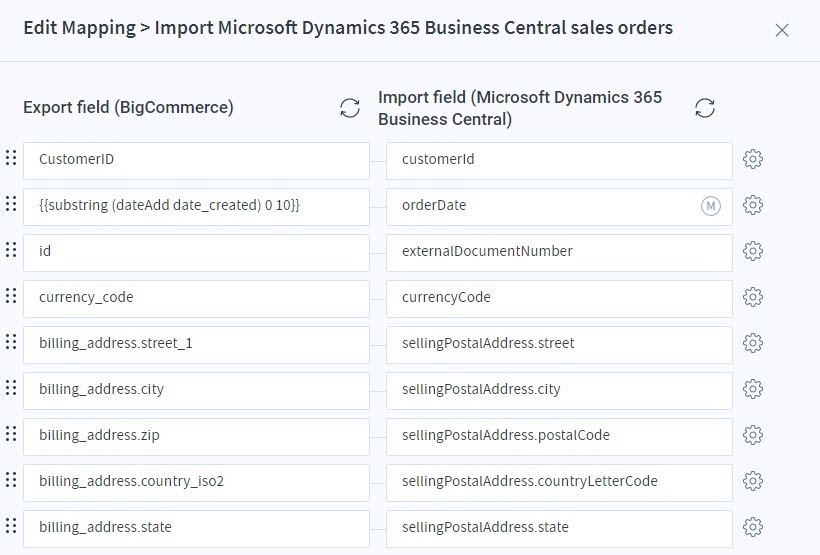820x555 pixels.
Task: Grab drag handle of currency_code row
Action: point(11,296)
